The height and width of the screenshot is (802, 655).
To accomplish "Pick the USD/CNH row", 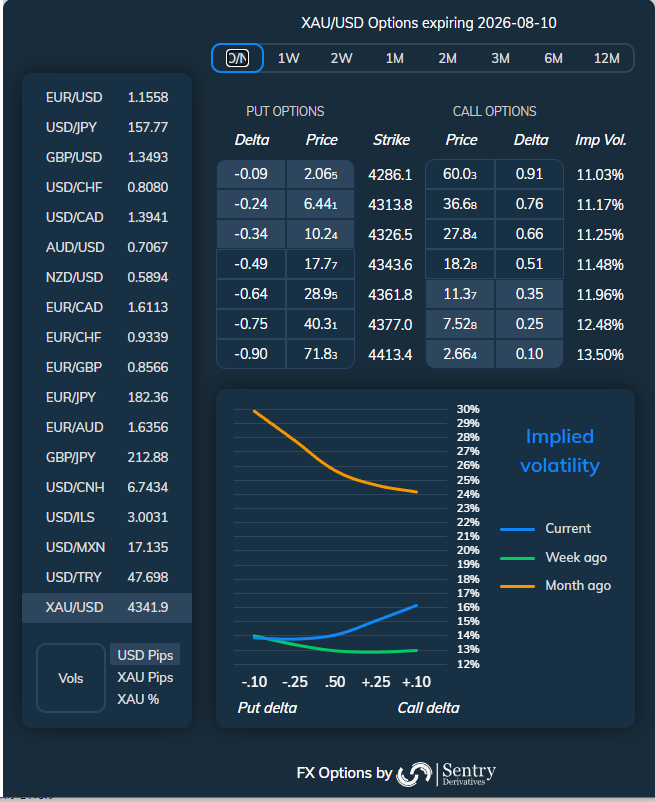I will pyautogui.click(x=107, y=487).
